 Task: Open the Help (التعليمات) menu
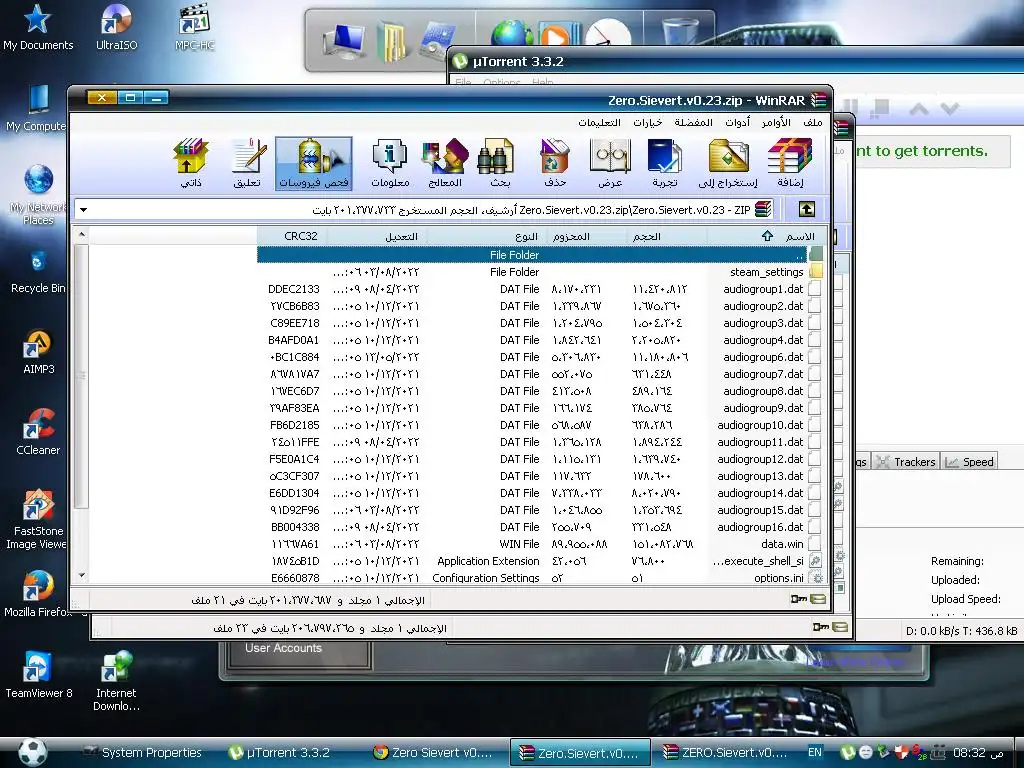click(x=599, y=122)
